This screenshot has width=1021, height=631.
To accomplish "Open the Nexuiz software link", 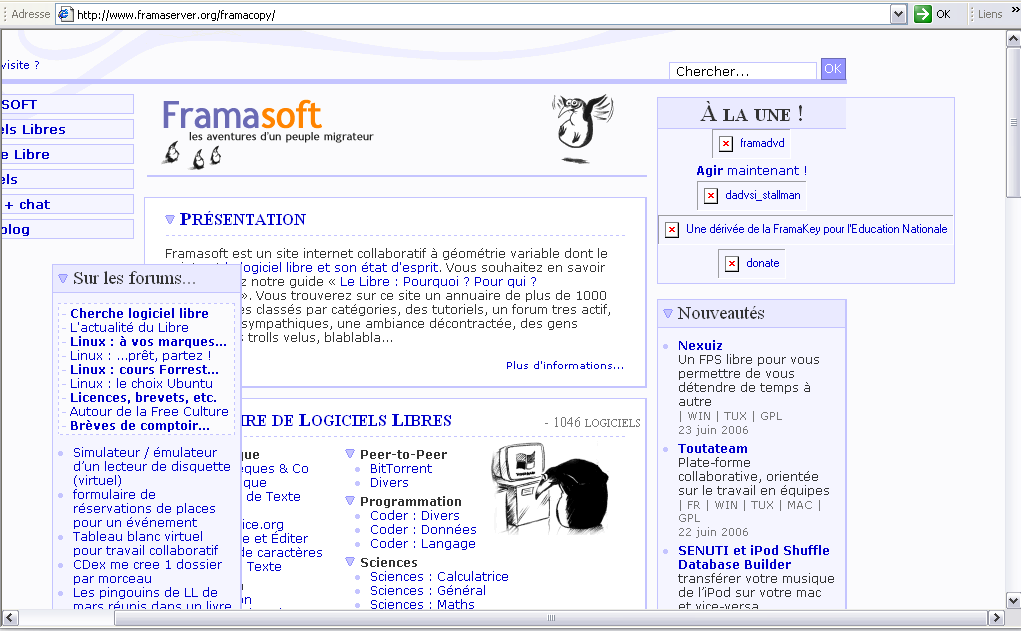I will tap(700, 345).
